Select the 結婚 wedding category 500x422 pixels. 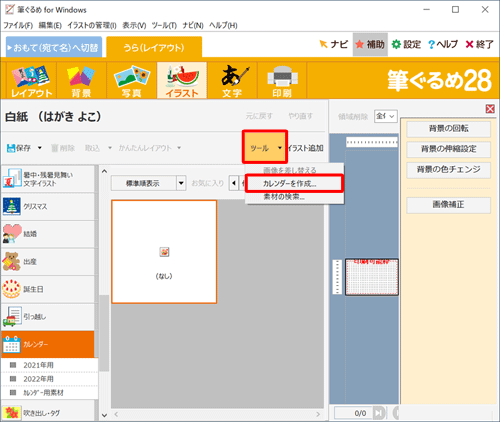pyautogui.click(x=48, y=234)
